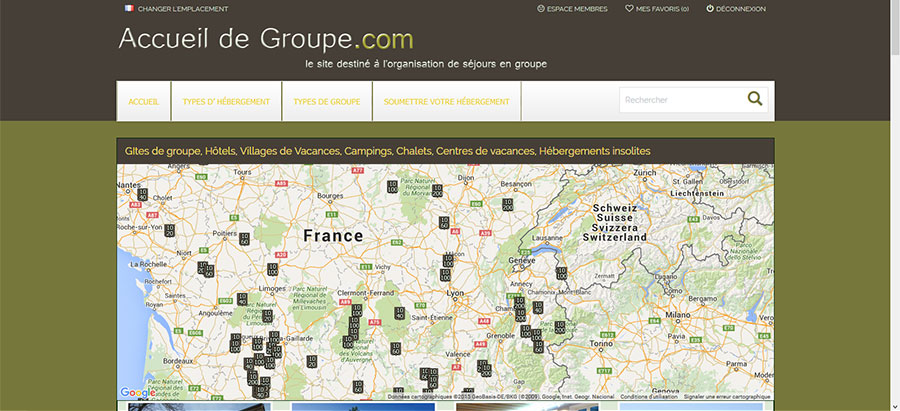Open Changer l'emplacement link
Image resolution: width=900 pixels, height=411 pixels.
click(183, 9)
